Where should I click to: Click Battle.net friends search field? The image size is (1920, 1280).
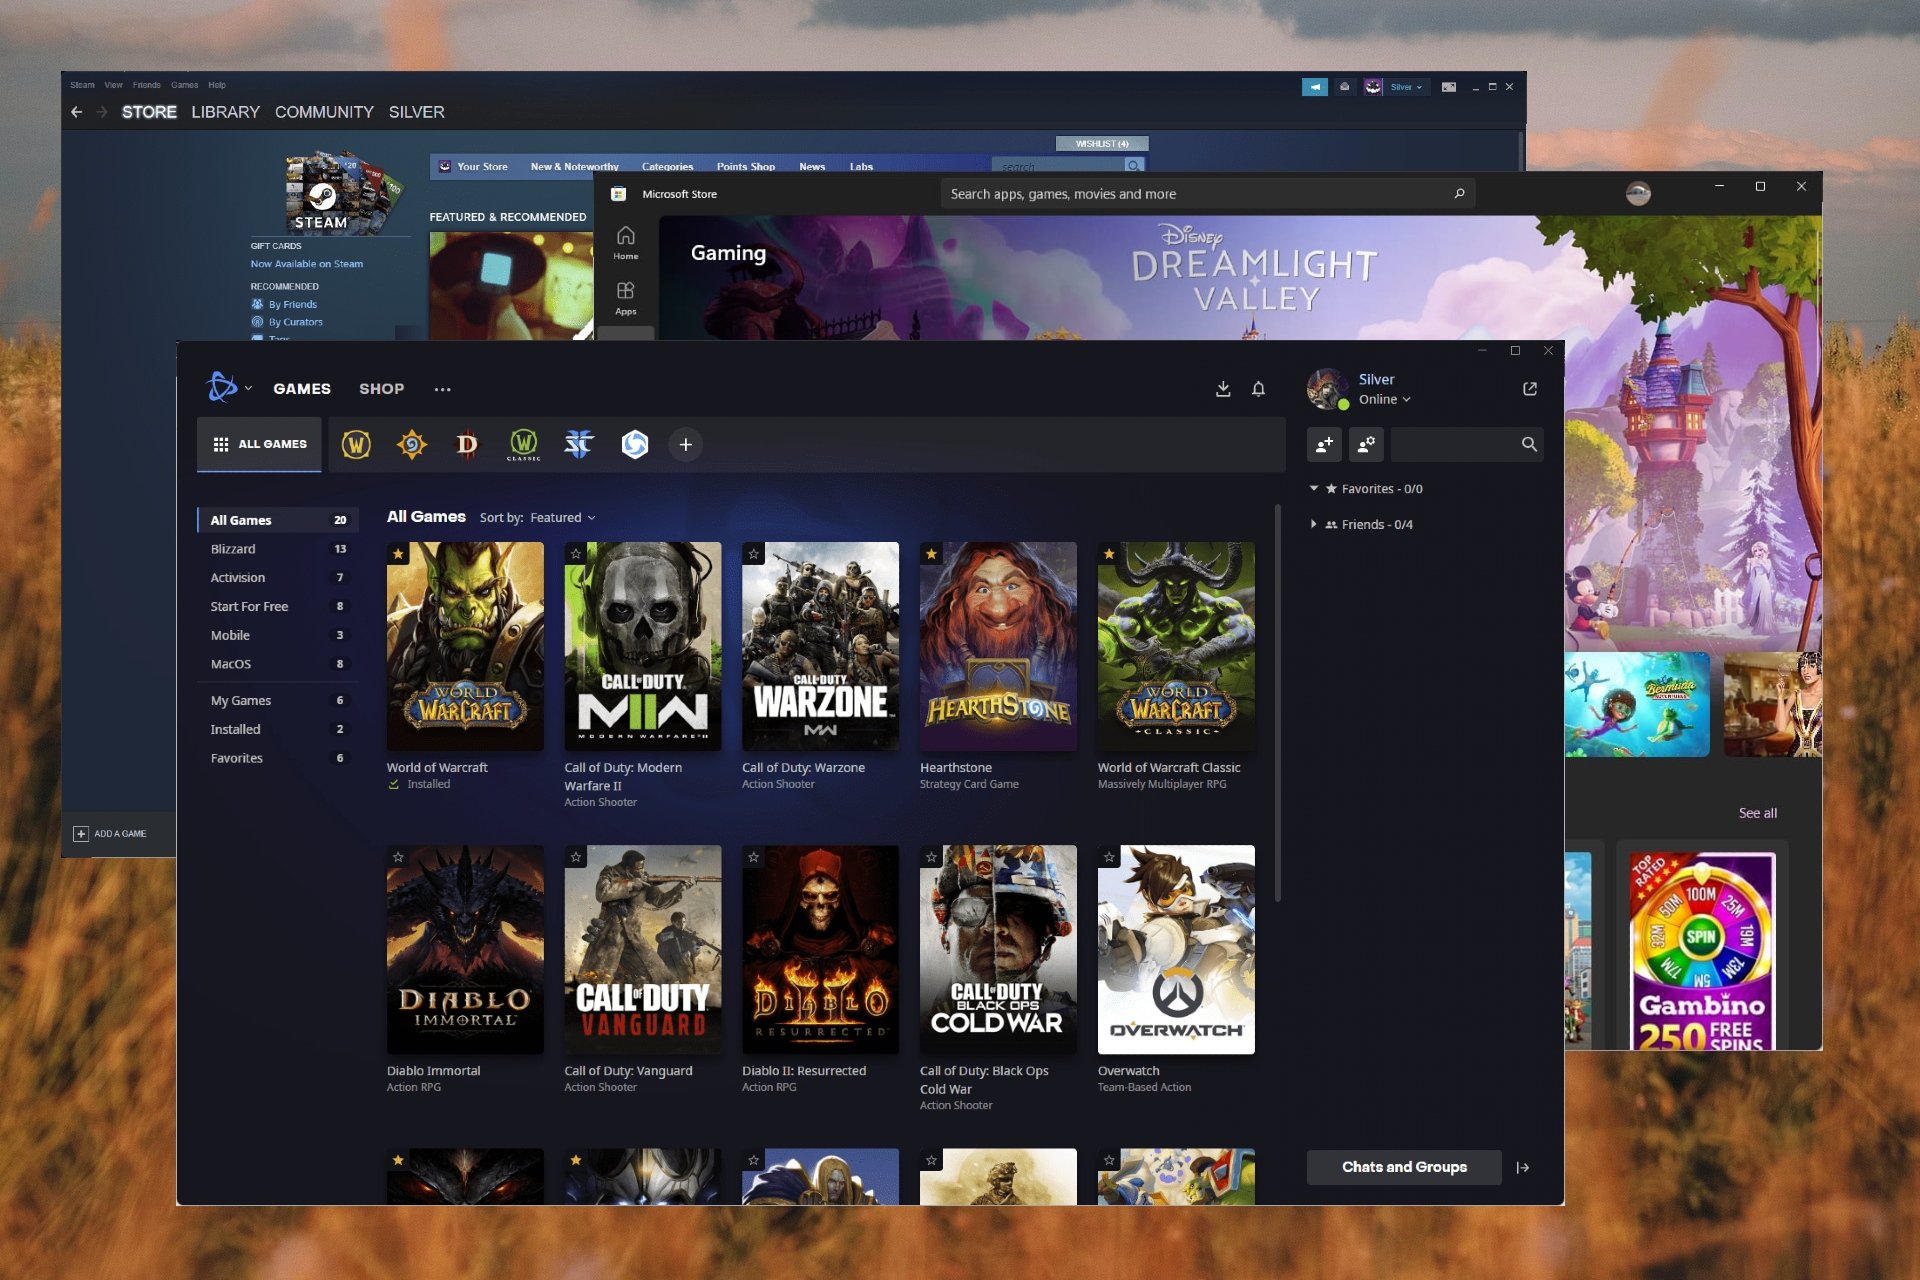pos(1466,444)
